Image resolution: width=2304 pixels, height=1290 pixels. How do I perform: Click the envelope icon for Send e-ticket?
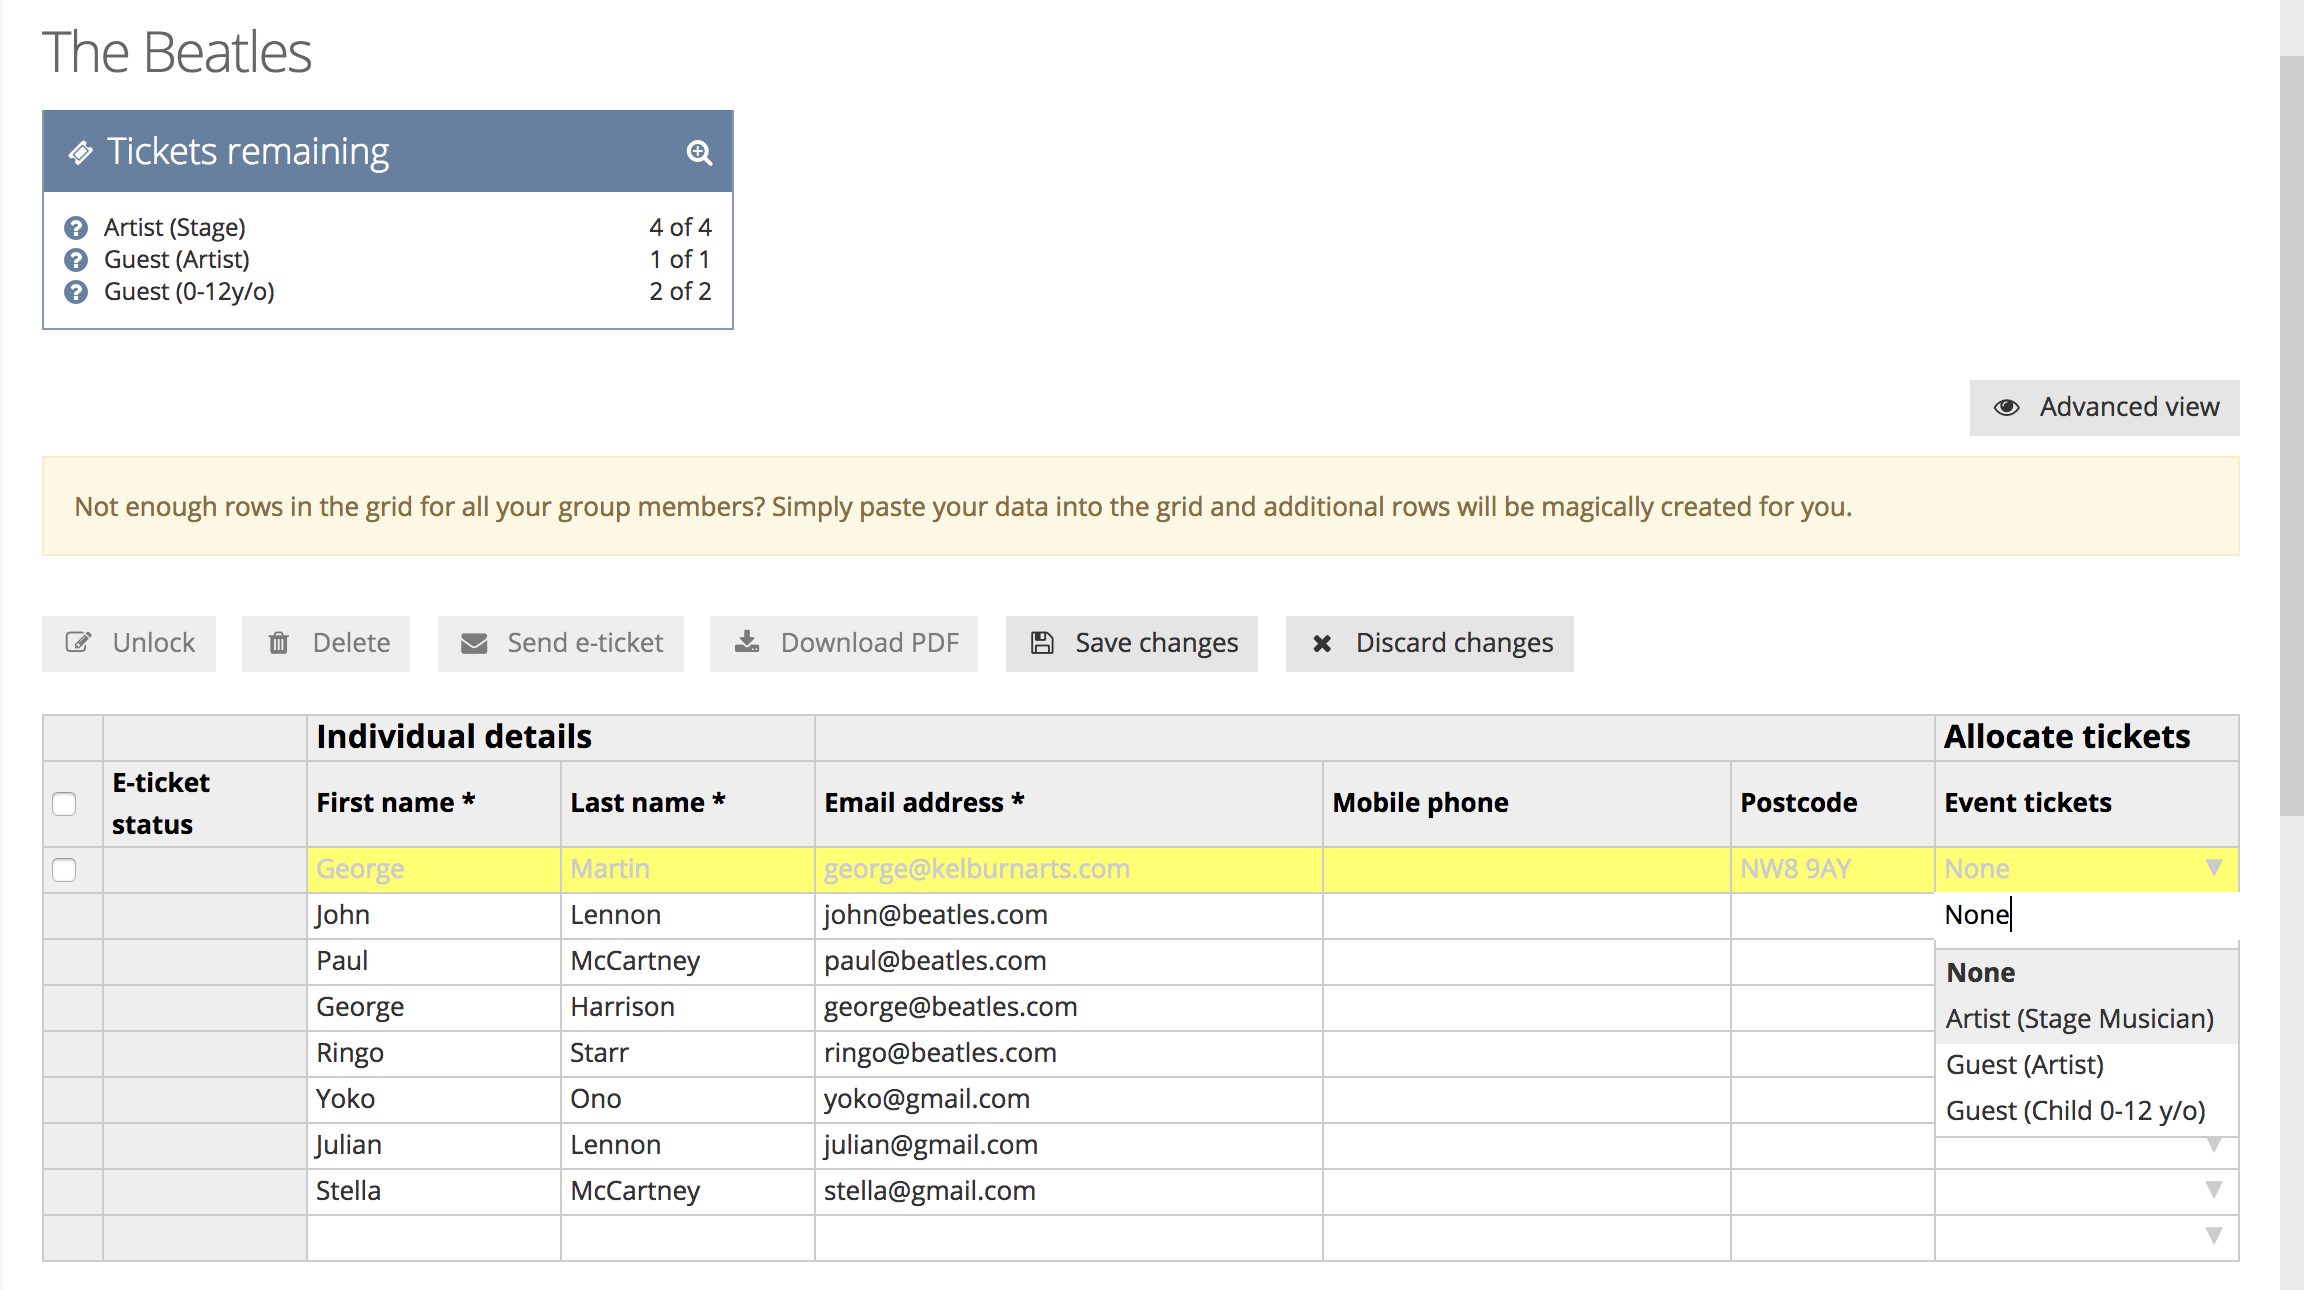474,643
